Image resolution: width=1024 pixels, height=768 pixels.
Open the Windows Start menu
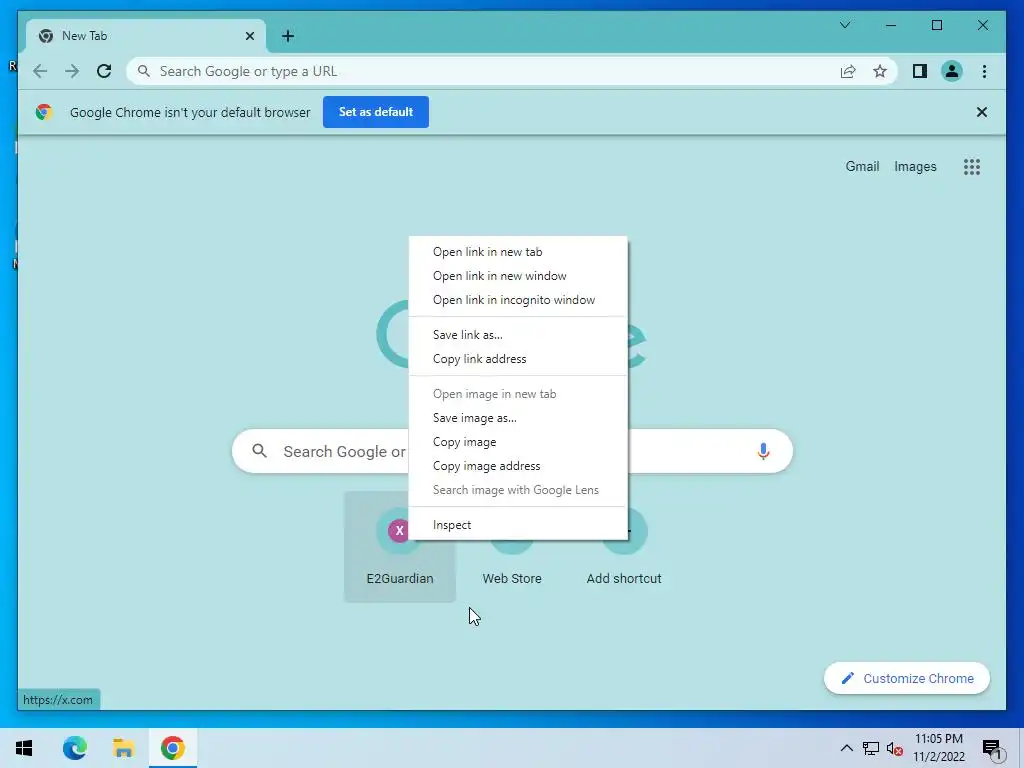pyautogui.click(x=24, y=748)
